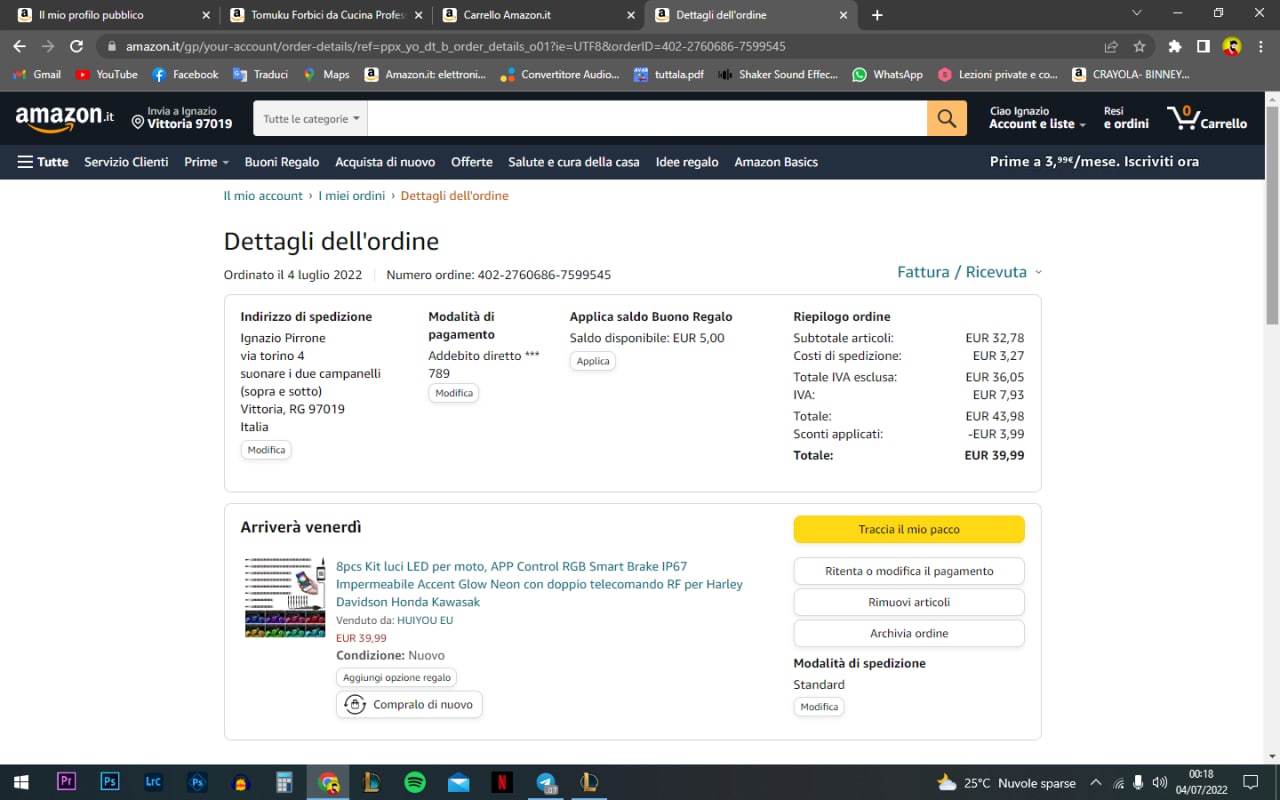Click the LED kit product thumbnail

click(x=285, y=597)
